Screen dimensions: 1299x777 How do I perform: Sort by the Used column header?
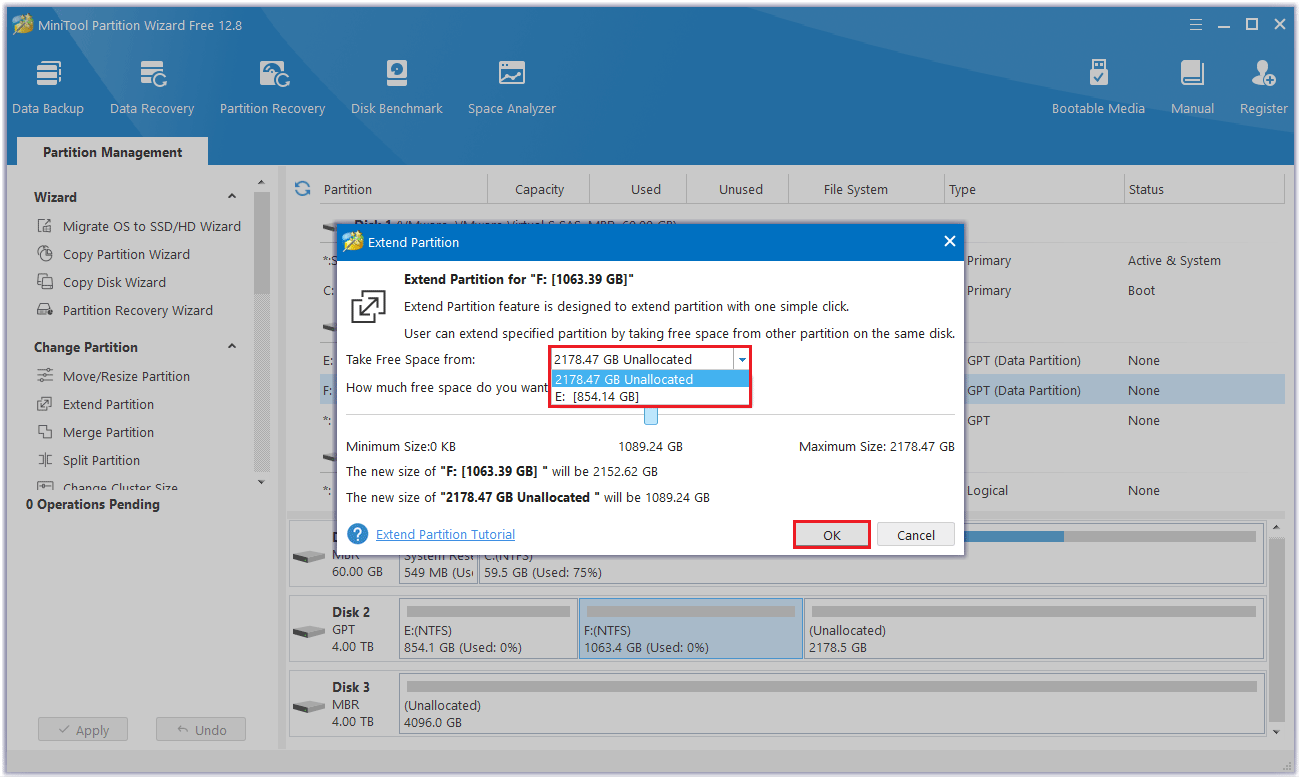click(645, 189)
